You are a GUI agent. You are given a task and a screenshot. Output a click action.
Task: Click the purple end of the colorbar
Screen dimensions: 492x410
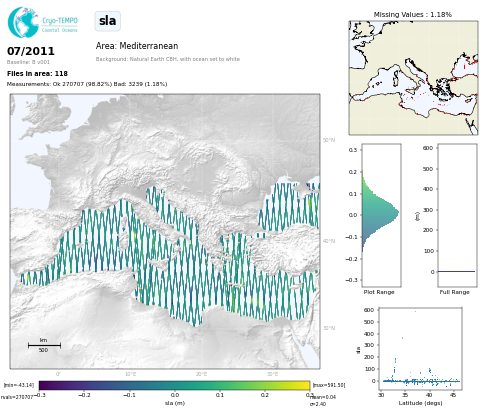(44, 385)
